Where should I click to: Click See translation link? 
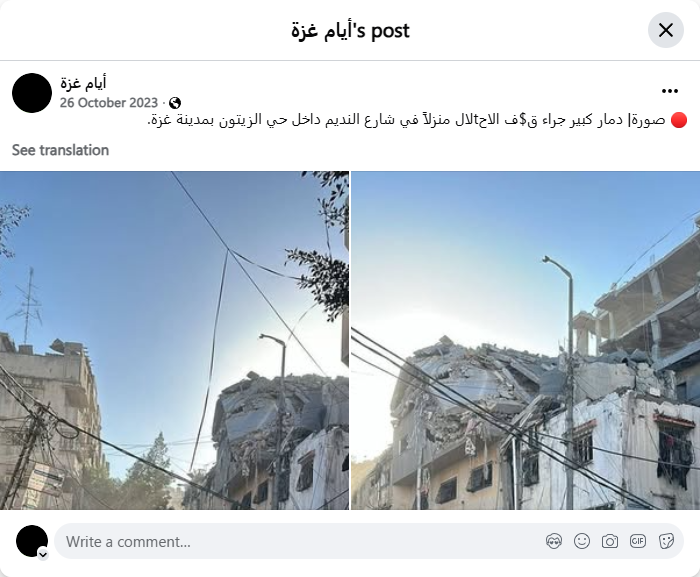coord(60,150)
